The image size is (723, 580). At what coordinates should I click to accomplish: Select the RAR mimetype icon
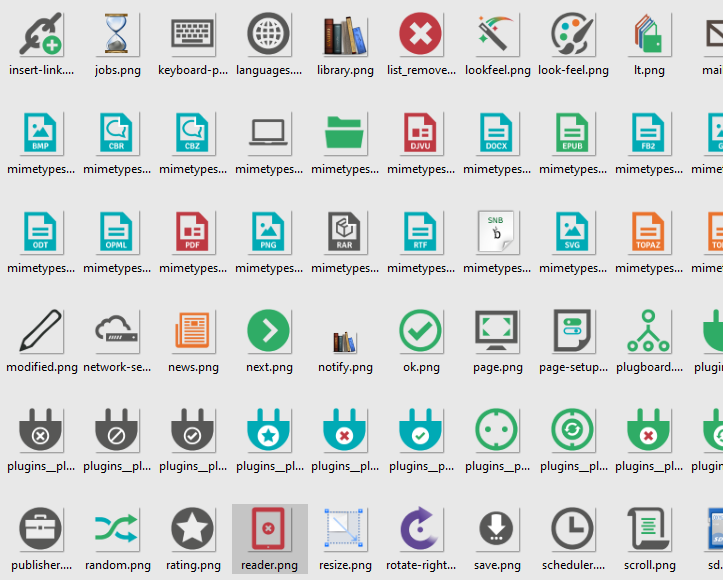[x=344, y=232]
